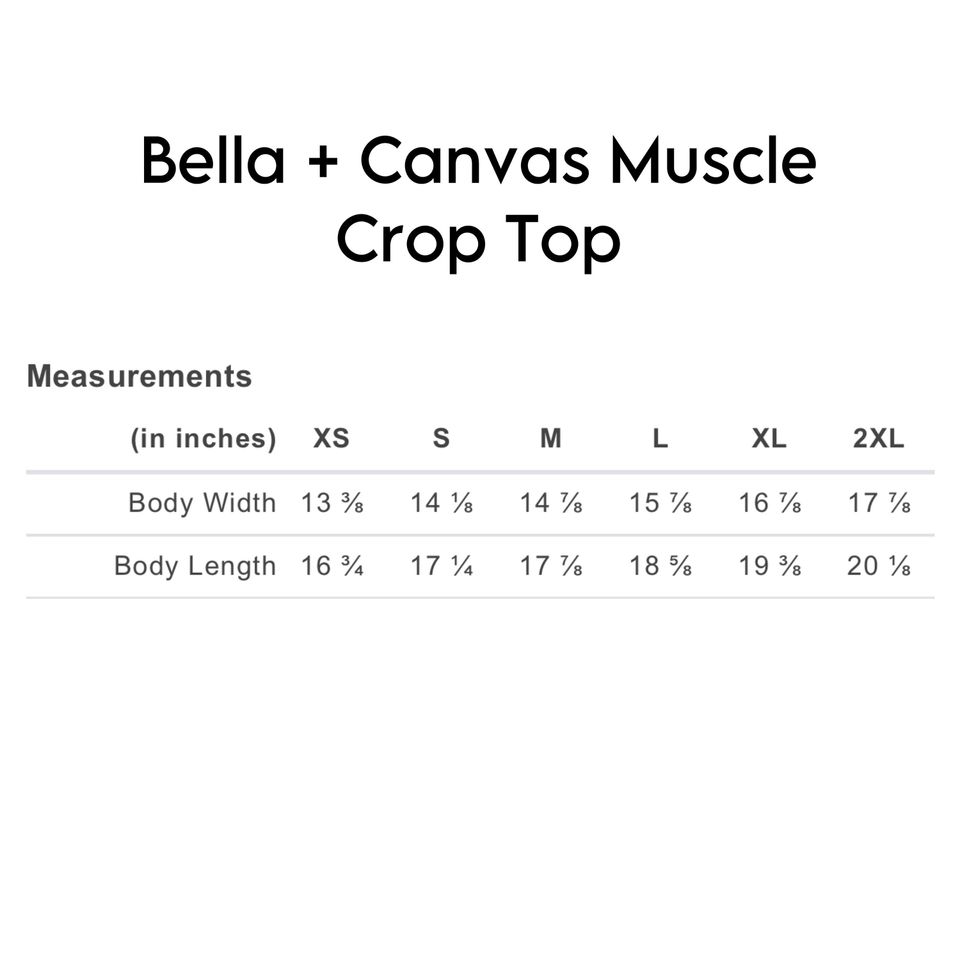Select the XL size column header
The width and height of the screenshot is (960, 960).
[769, 439]
